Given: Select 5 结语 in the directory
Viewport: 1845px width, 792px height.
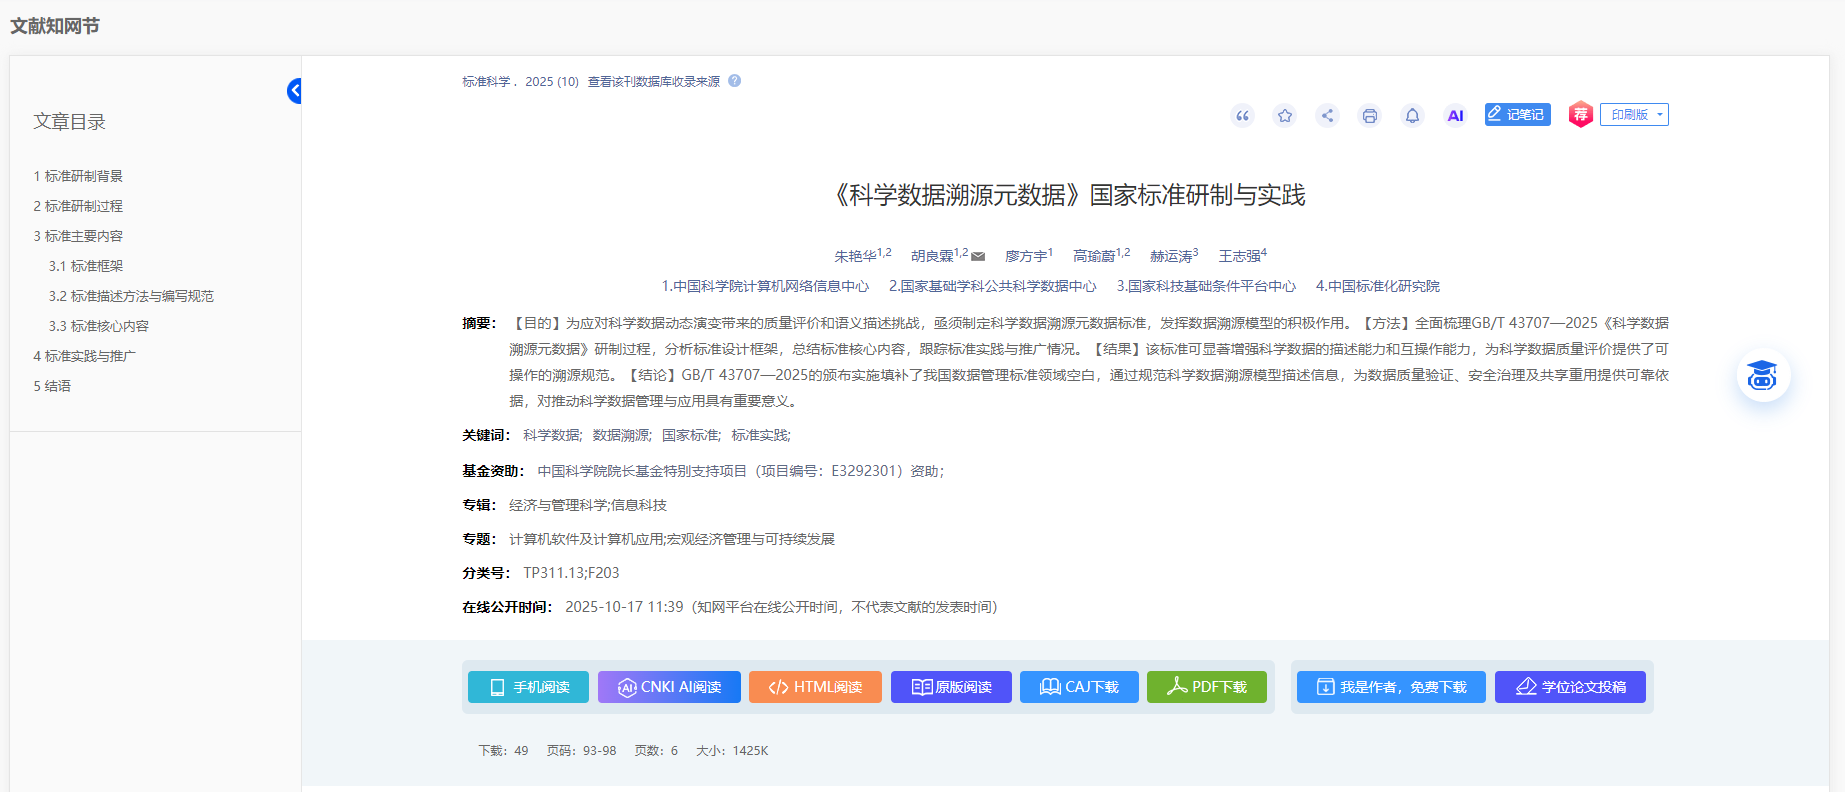Looking at the screenshot, I should click(52, 386).
